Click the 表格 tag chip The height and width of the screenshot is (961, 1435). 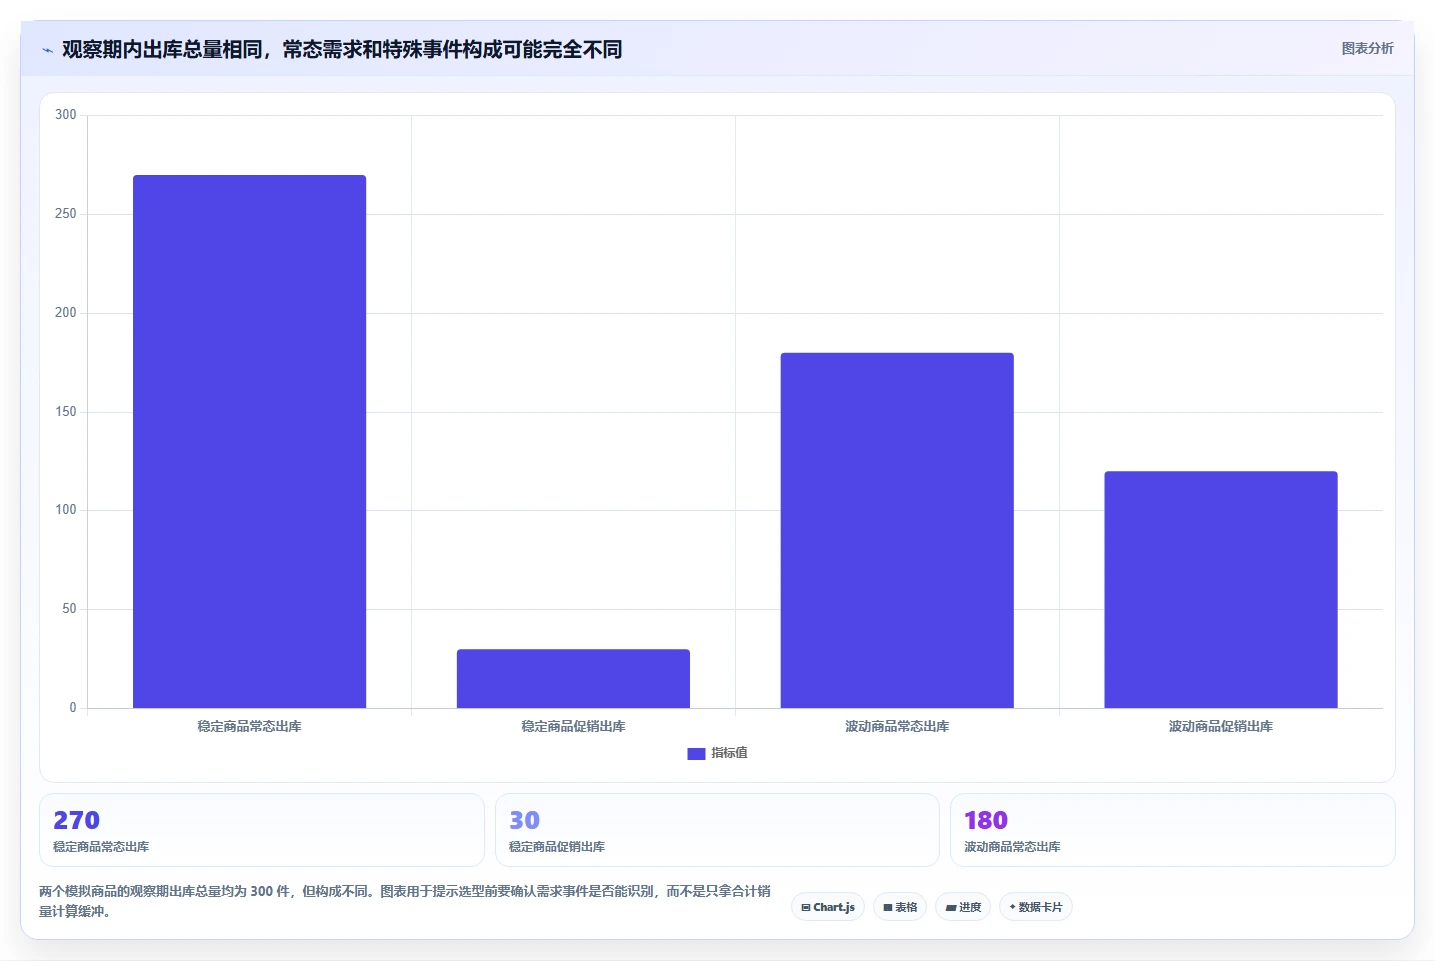(900, 907)
